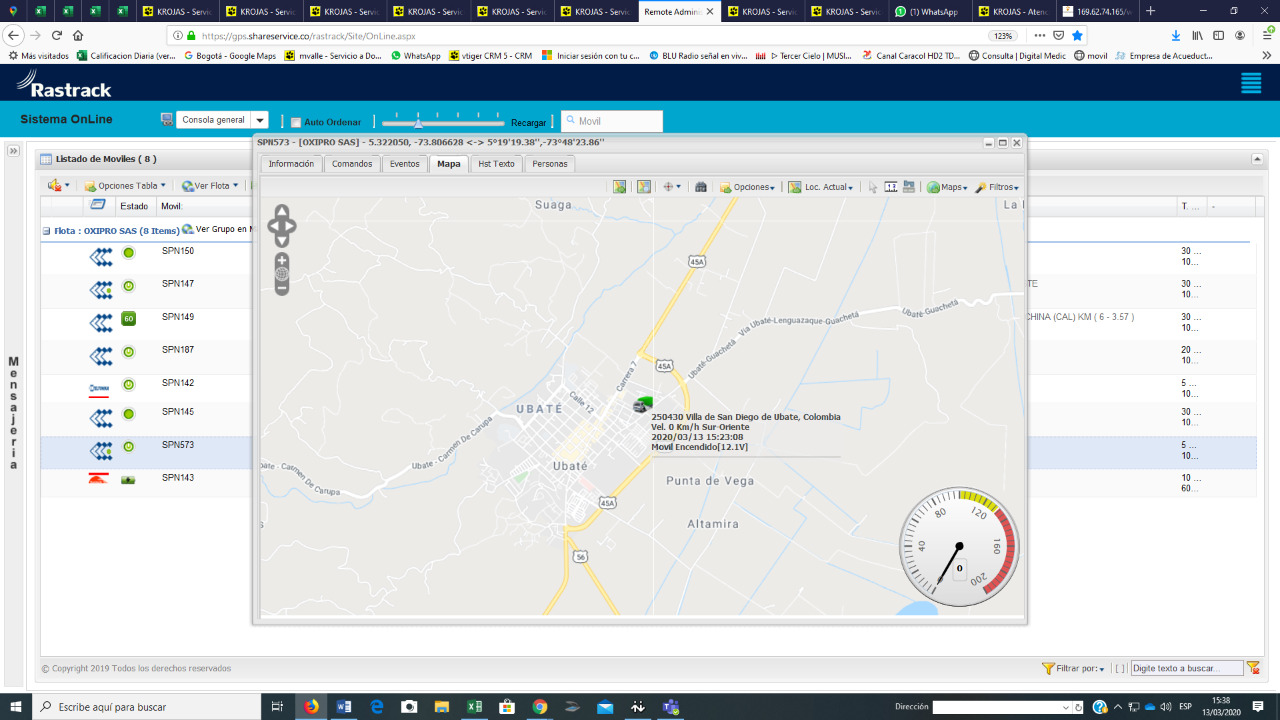
Task: Click the SPN142 status indicator icon
Action: pyautogui.click(x=128, y=384)
